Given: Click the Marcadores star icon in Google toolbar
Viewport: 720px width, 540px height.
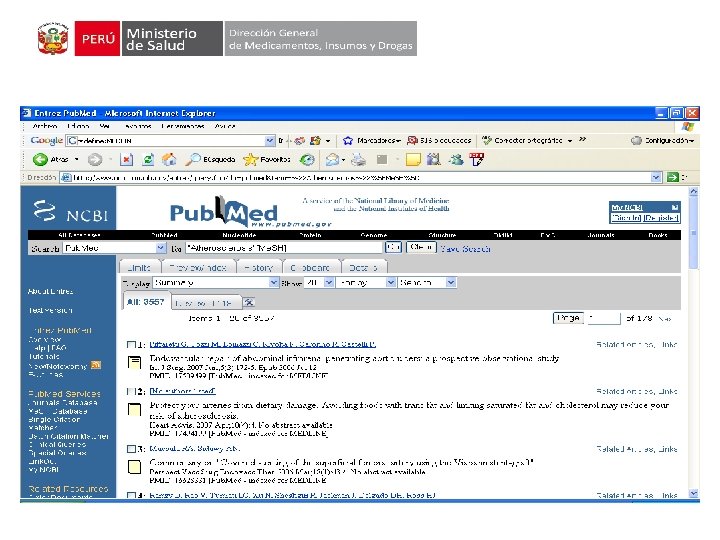Looking at the screenshot, I should click(x=348, y=141).
